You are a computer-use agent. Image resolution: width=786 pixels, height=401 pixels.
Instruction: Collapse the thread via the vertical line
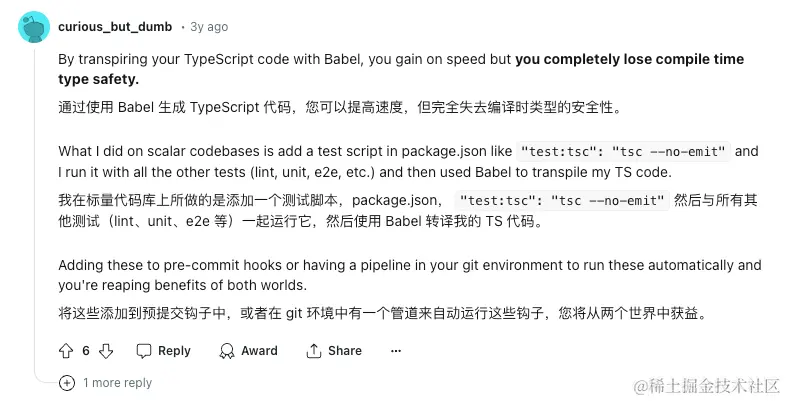coord(35,200)
